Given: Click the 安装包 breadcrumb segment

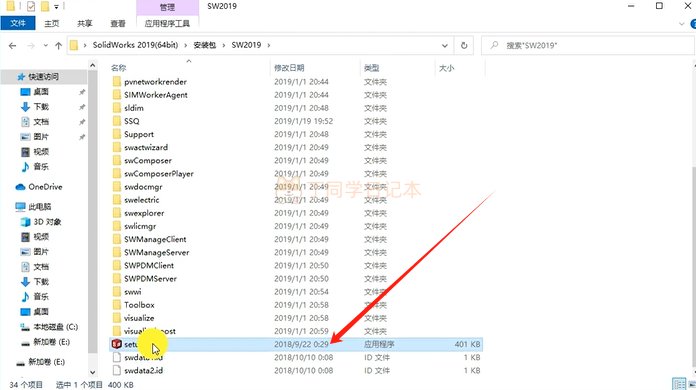Looking at the screenshot, I should 205,45.
